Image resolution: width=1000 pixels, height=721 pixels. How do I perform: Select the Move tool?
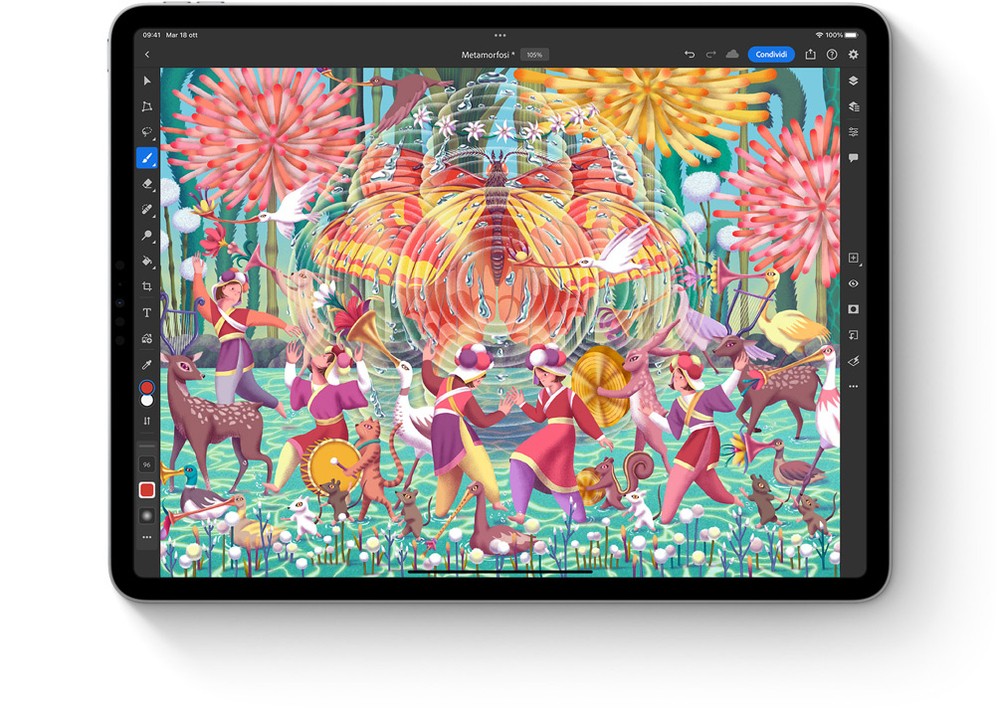(x=147, y=81)
